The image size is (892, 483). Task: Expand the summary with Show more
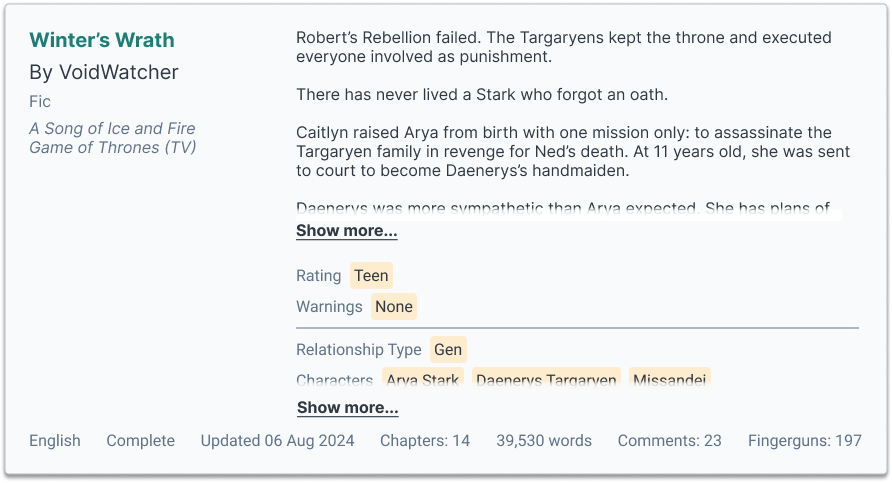pos(346,230)
